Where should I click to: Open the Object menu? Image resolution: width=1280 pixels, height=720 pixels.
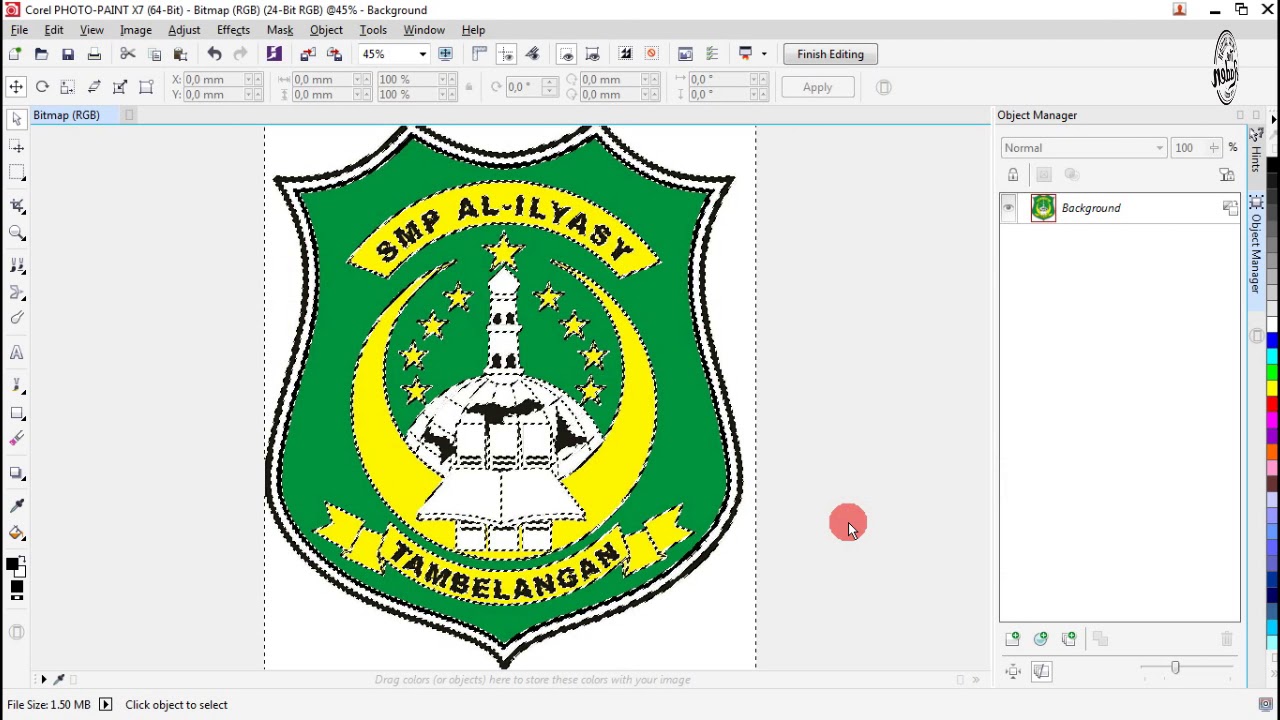click(326, 30)
